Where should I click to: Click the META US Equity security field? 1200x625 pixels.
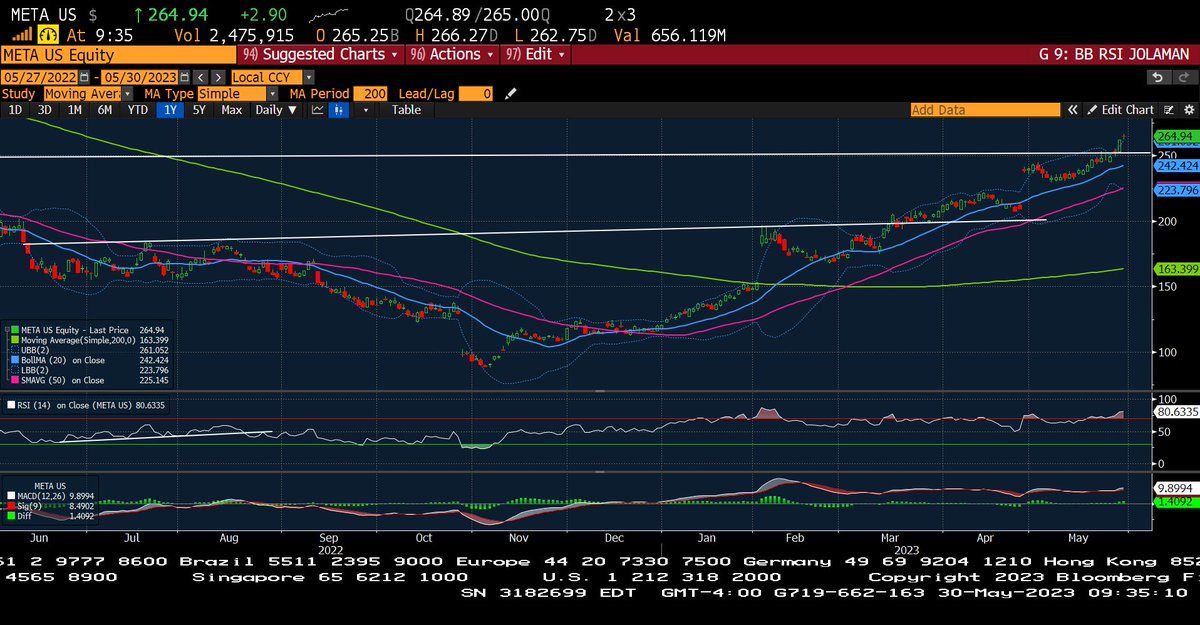click(118, 55)
